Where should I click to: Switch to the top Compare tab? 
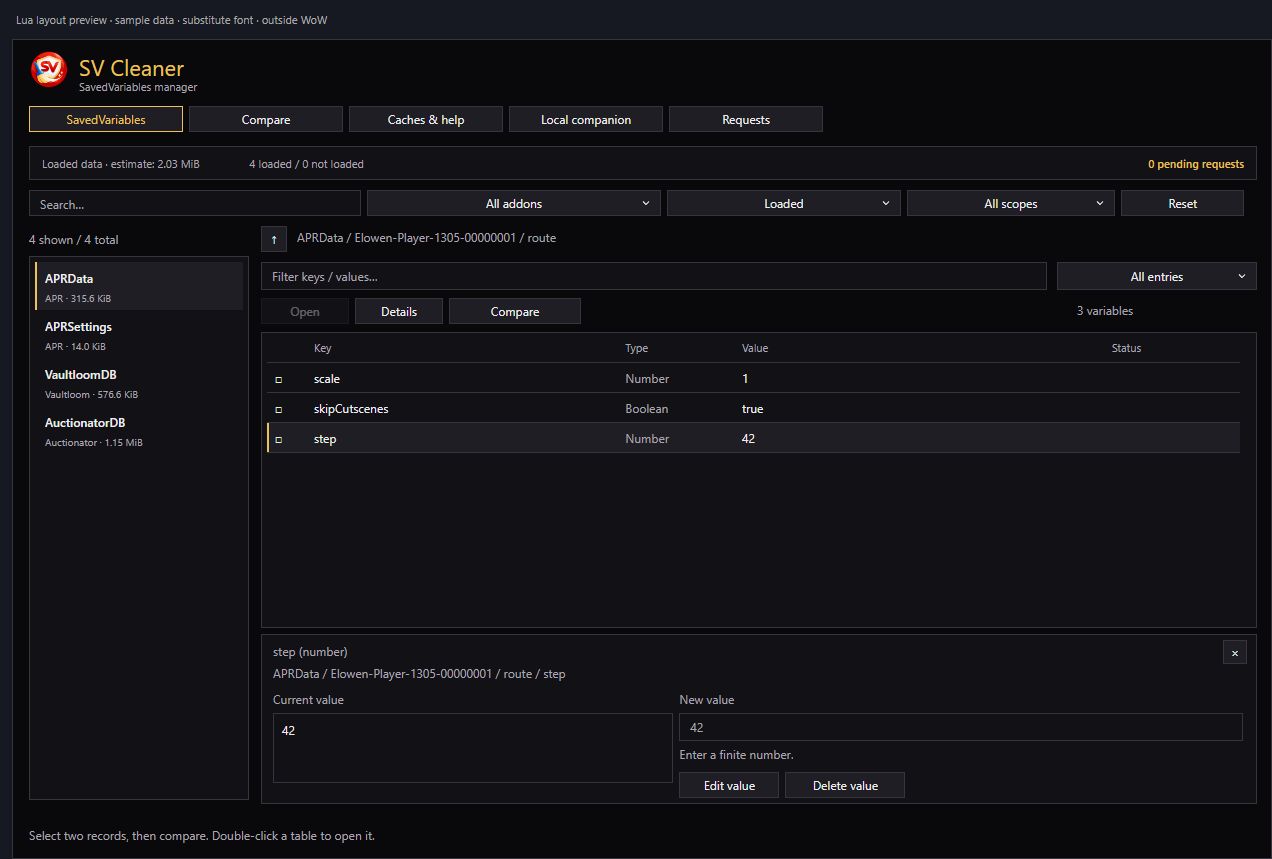coord(266,119)
